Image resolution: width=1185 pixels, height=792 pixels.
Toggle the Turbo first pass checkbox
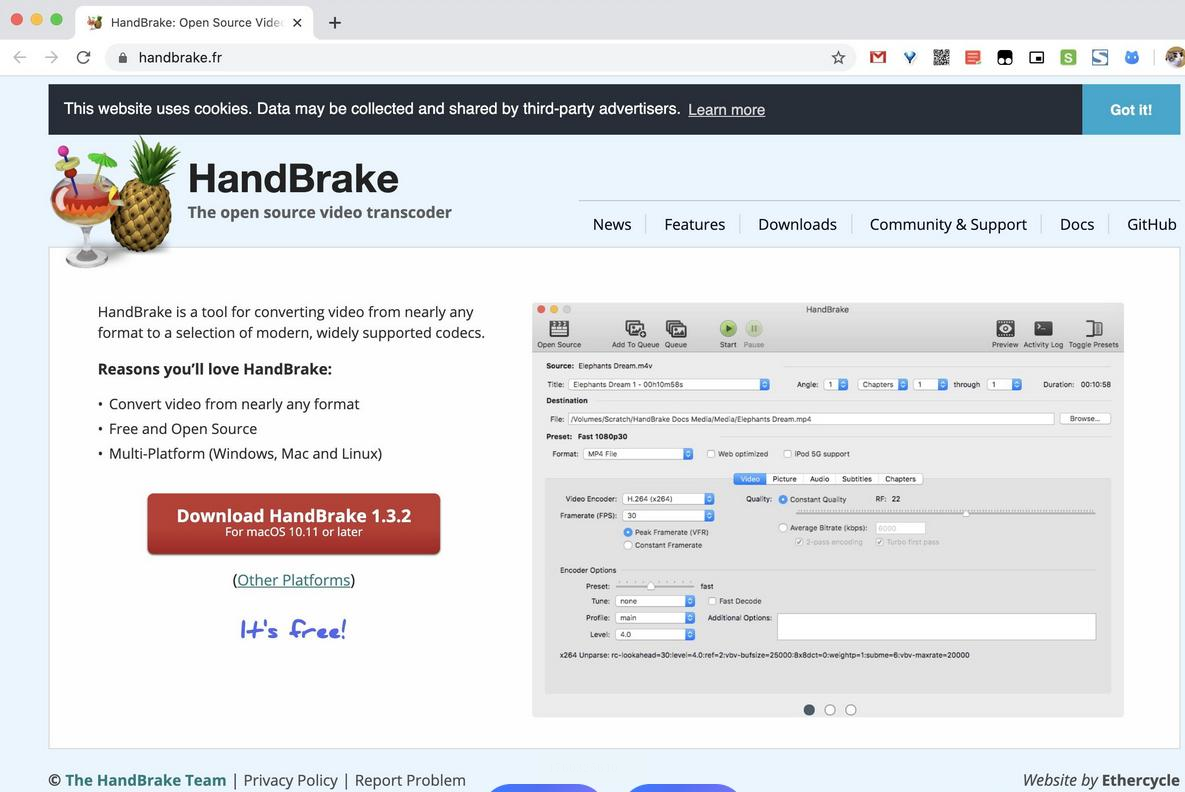tap(880, 542)
